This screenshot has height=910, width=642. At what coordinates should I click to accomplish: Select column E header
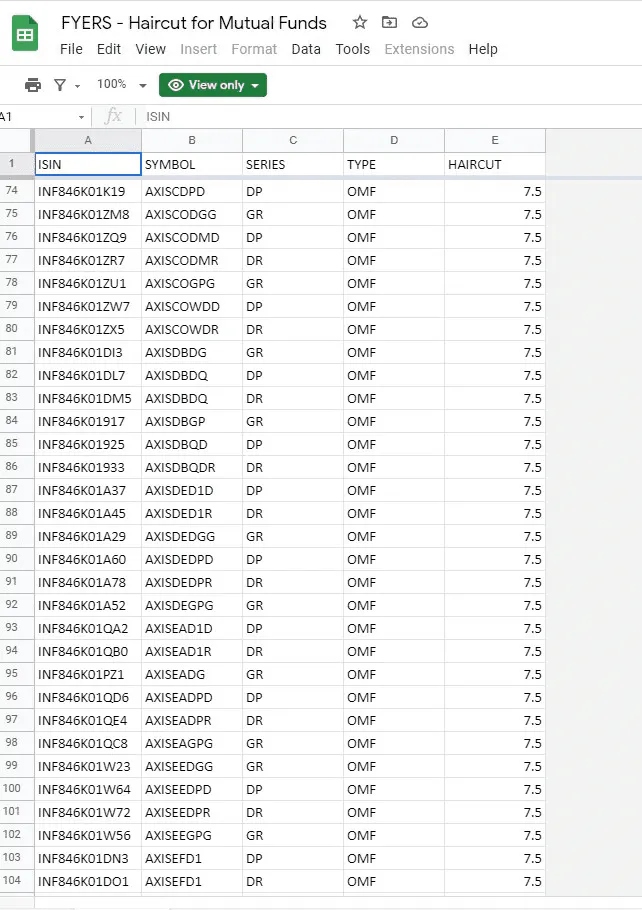pyautogui.click(x=495, y=140)
